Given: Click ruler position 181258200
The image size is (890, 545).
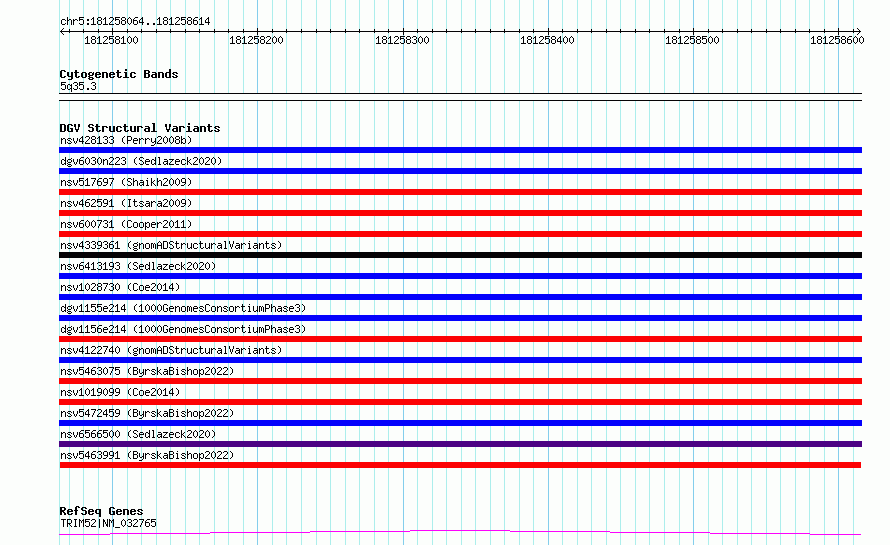Looking at the screenshot, I should 256,40.
